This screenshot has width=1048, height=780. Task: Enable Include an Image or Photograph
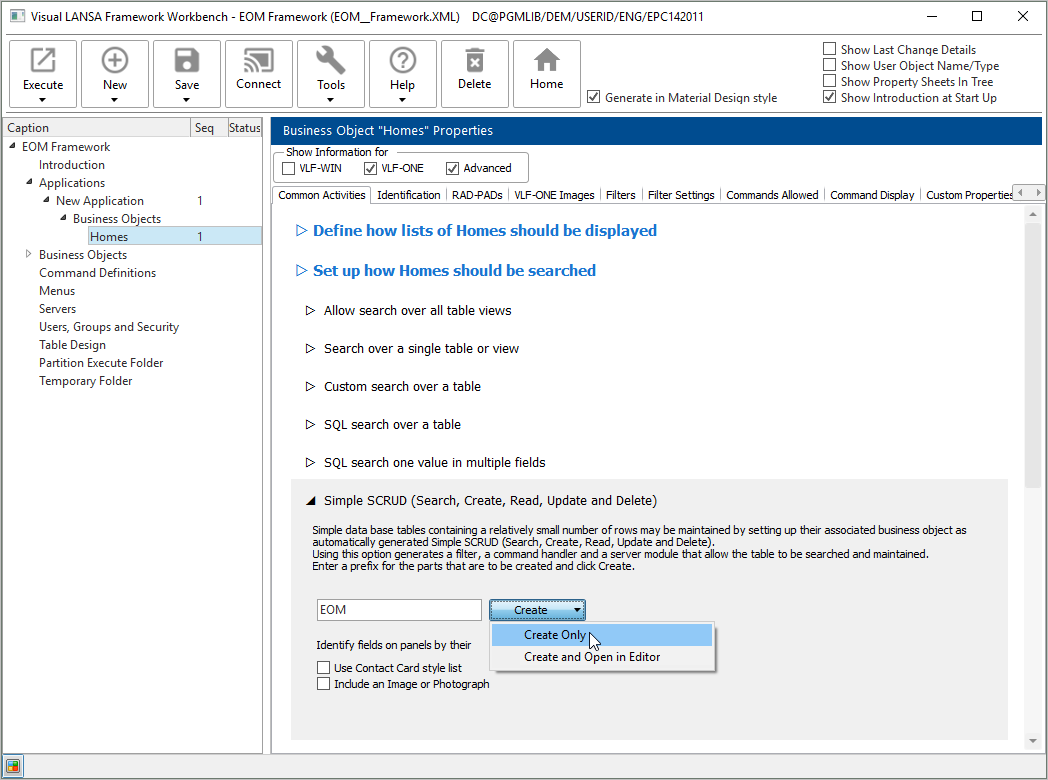(x=323, y=684)
